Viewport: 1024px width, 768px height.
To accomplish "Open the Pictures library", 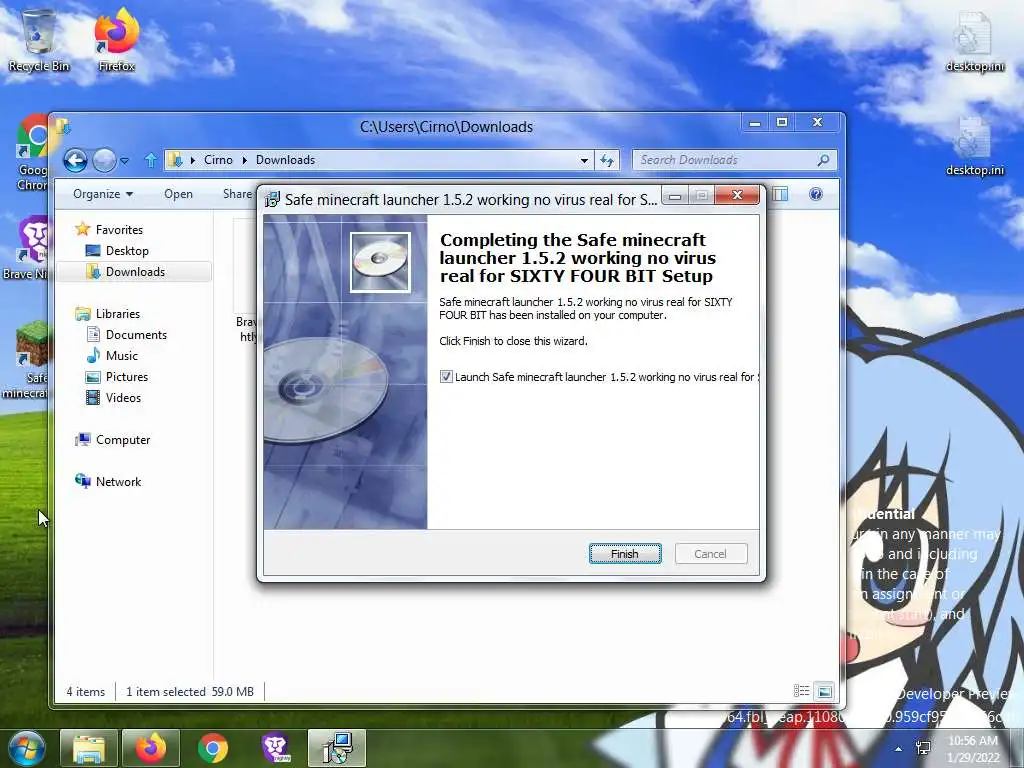I will click(118, 377).
